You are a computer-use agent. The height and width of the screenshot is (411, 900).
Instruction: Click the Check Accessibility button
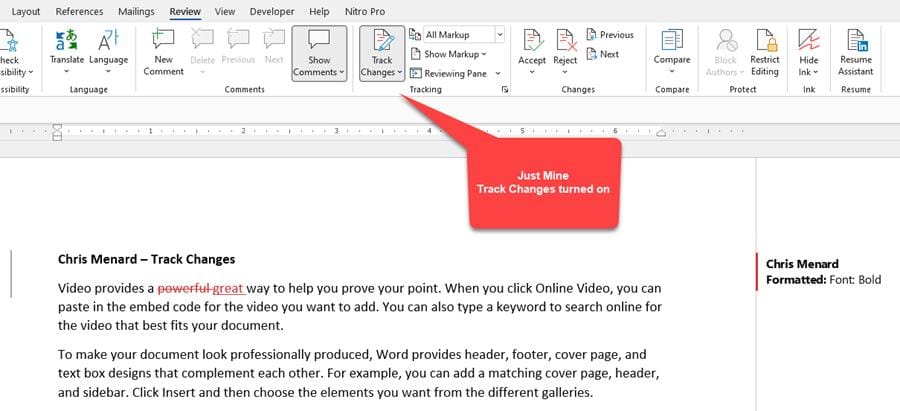point(16,53)
